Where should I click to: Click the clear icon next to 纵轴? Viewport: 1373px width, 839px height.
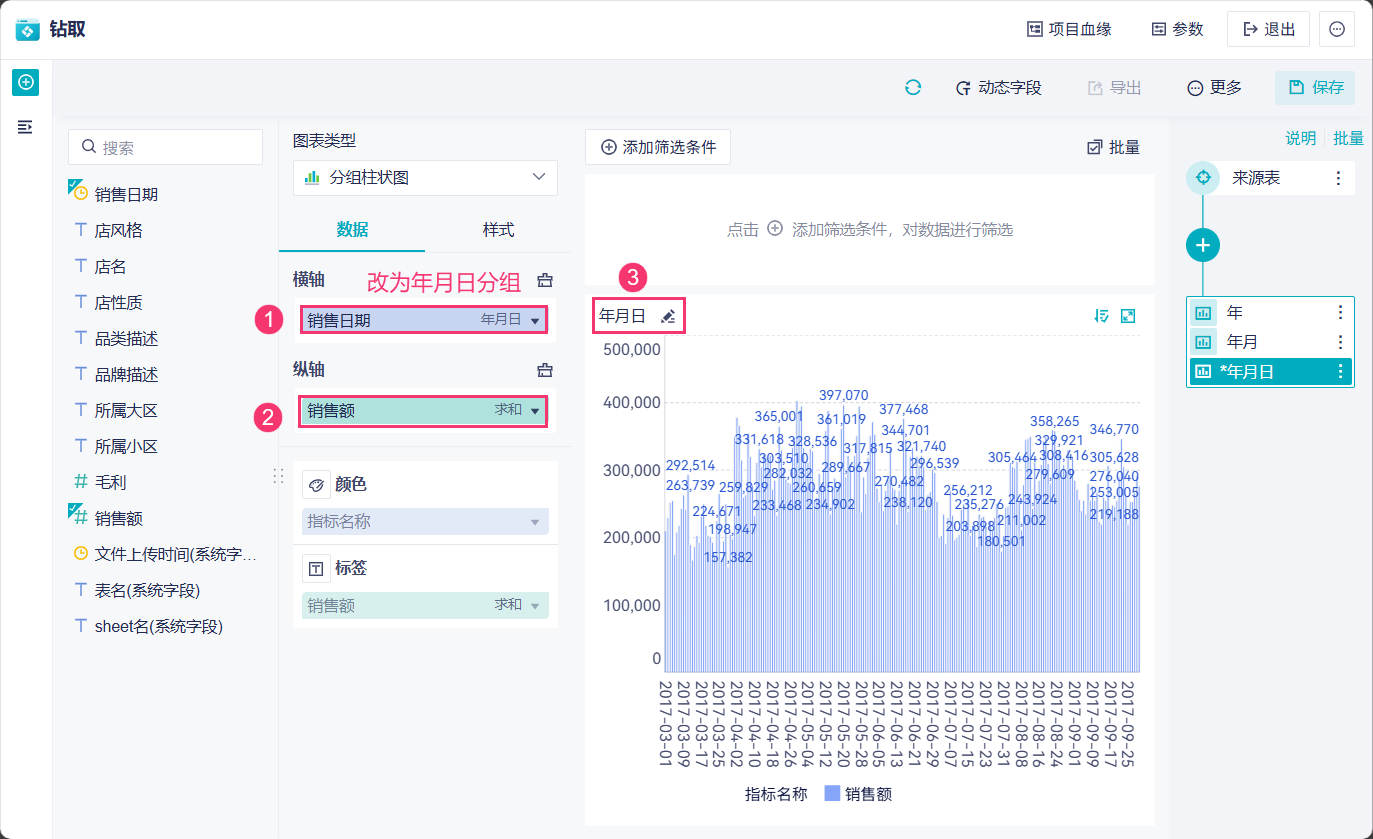pyautogui.click(x=545, y=370)
